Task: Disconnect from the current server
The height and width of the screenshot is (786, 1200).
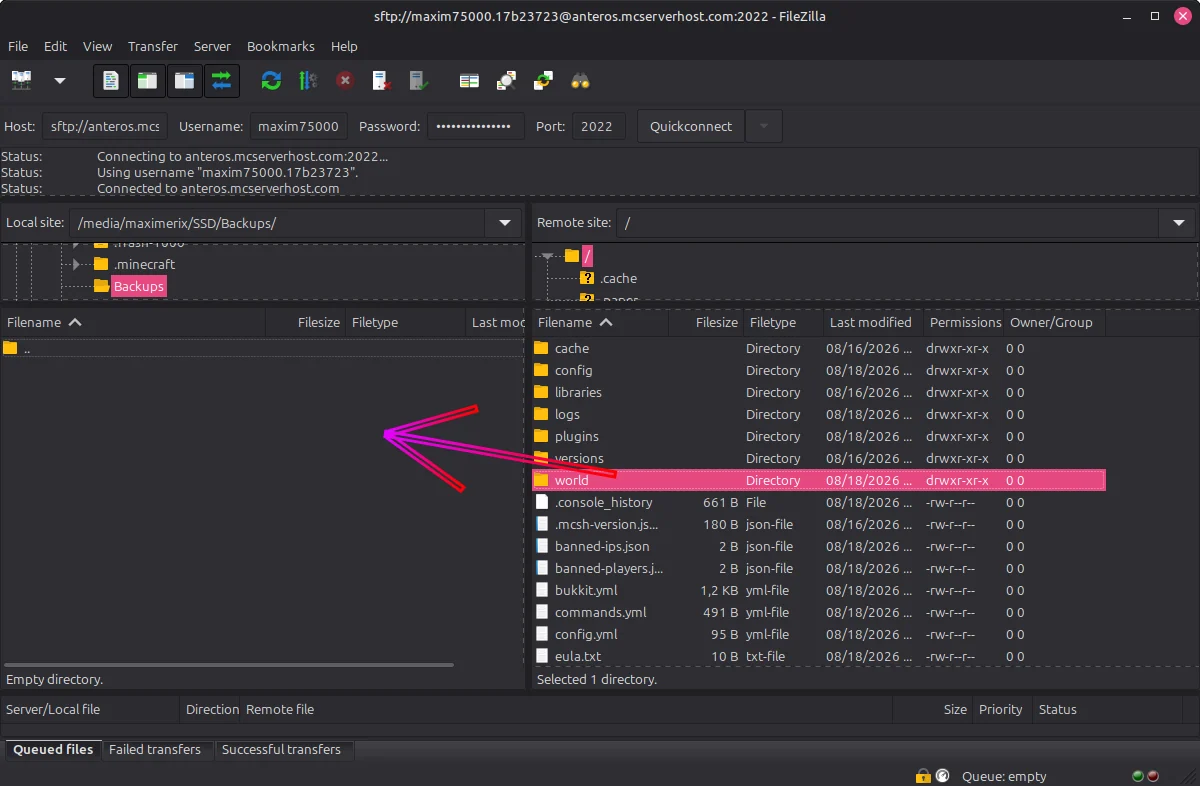Action: coord(381,81)
